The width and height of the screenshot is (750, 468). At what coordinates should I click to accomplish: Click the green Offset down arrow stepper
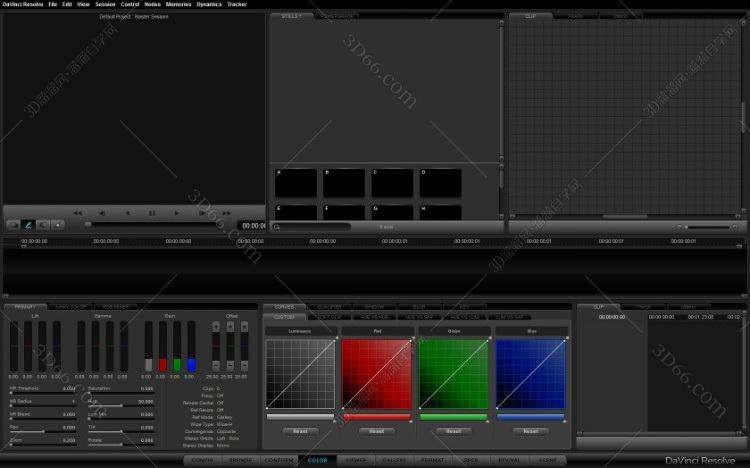(231, 366)
